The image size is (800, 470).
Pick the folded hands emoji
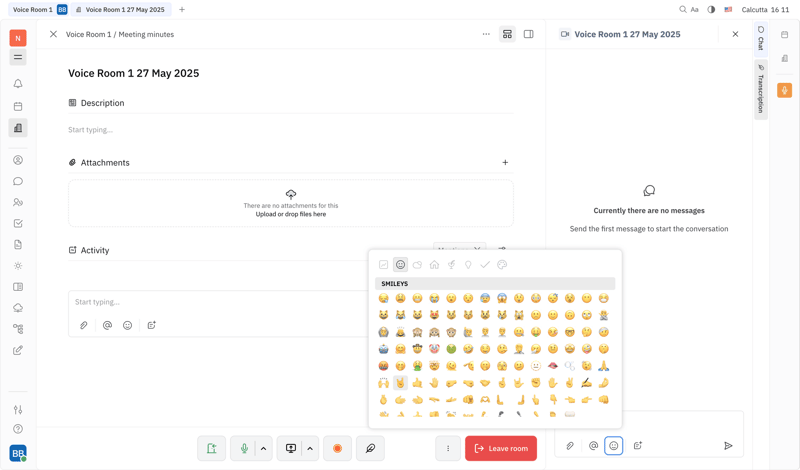click(x=604, y=366)
